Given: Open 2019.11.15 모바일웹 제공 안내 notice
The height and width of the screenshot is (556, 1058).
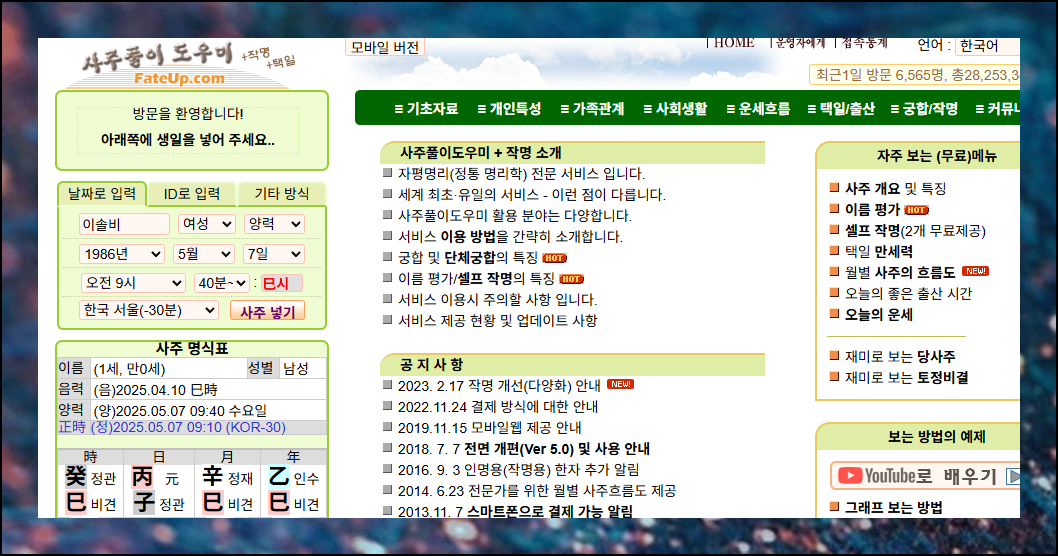Looking at the screenshot, I should (489, 428).
